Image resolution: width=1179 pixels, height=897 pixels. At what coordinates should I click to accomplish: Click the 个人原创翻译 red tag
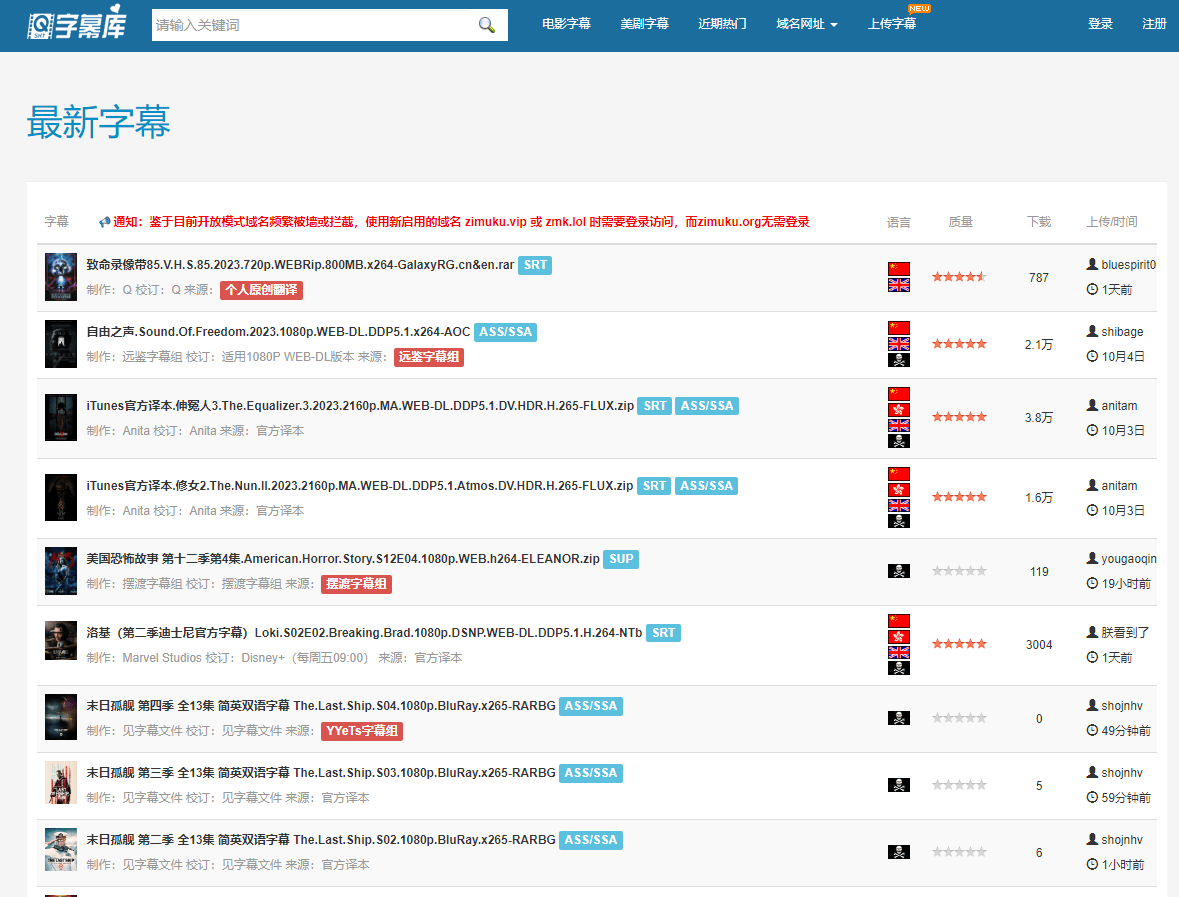tap(261, 290)
